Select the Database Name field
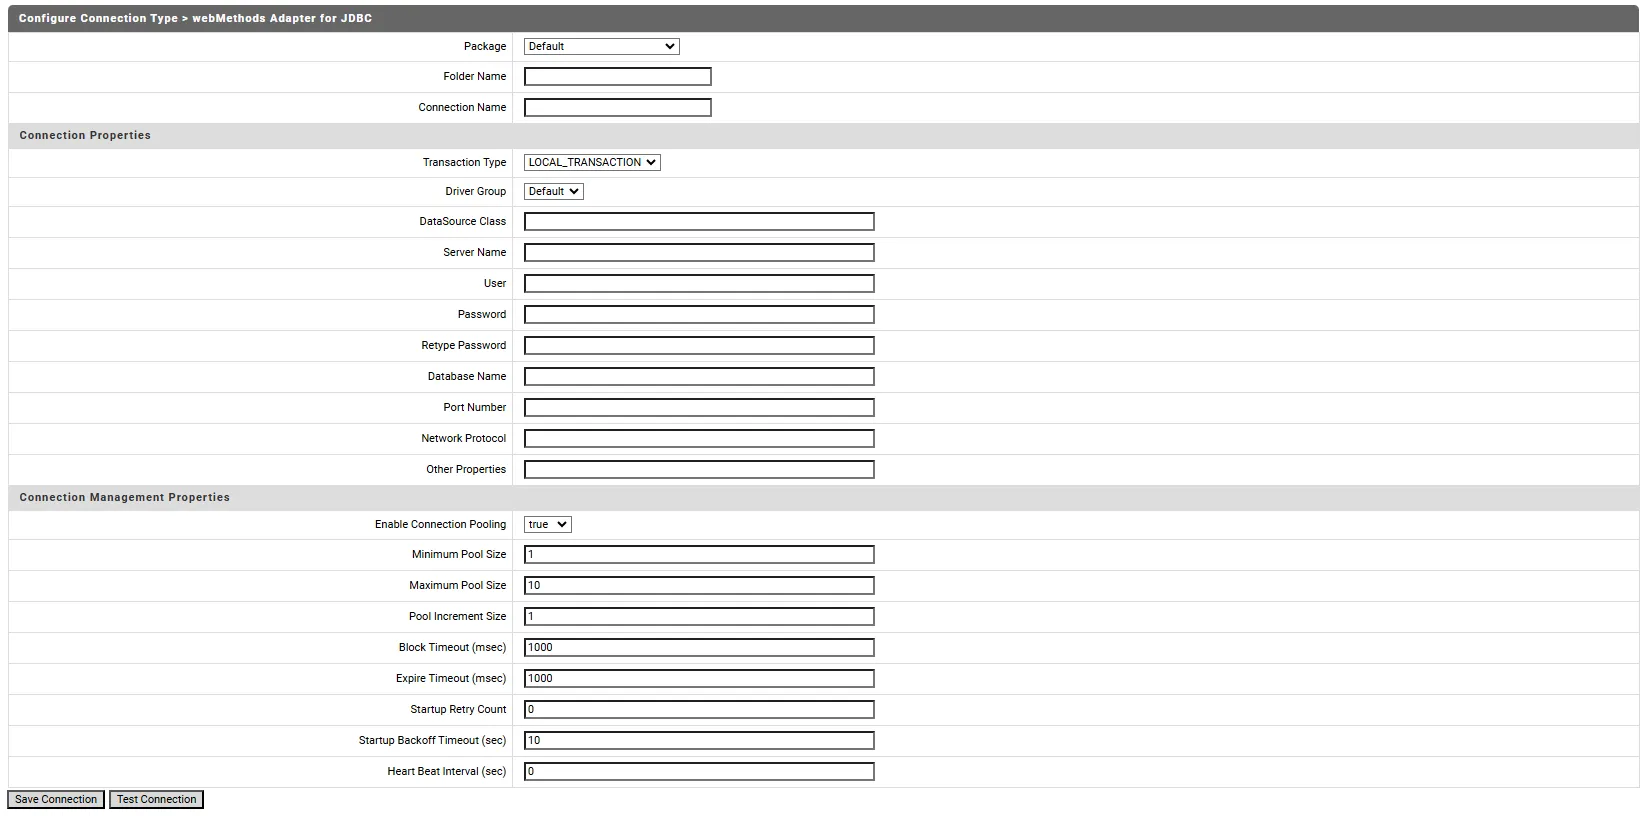Viewport: 1643px width, 816px height. click(699, 376)
